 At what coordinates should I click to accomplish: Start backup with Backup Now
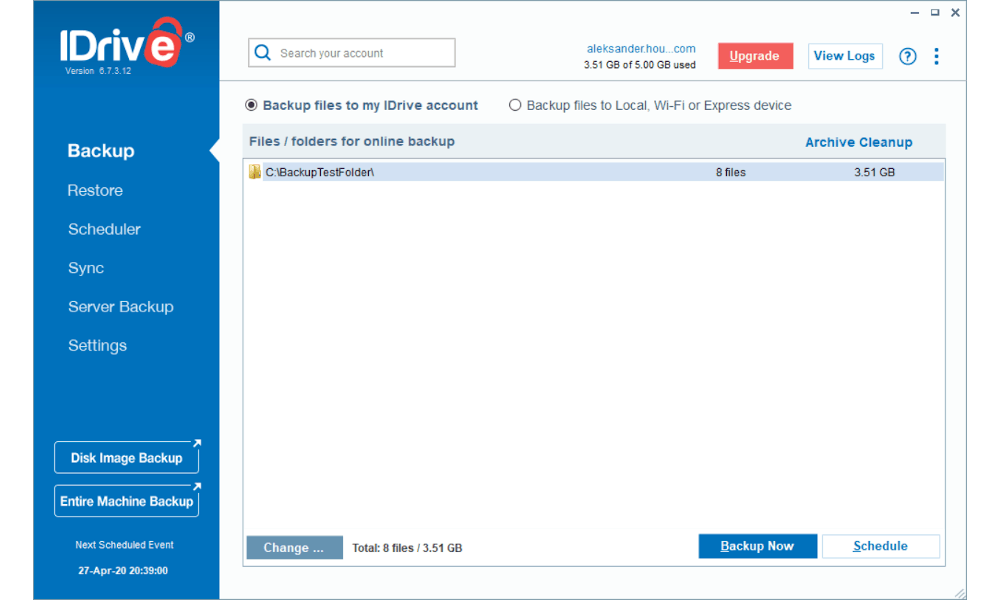coord(757,546)
